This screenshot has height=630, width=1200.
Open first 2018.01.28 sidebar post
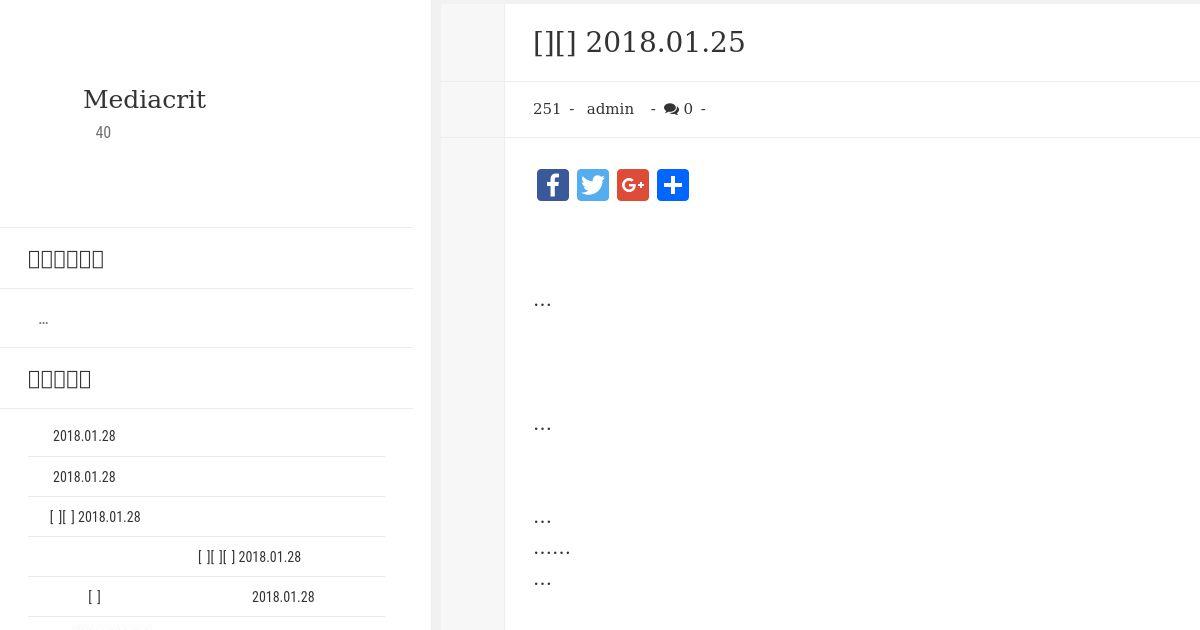[x=84, y=436]
